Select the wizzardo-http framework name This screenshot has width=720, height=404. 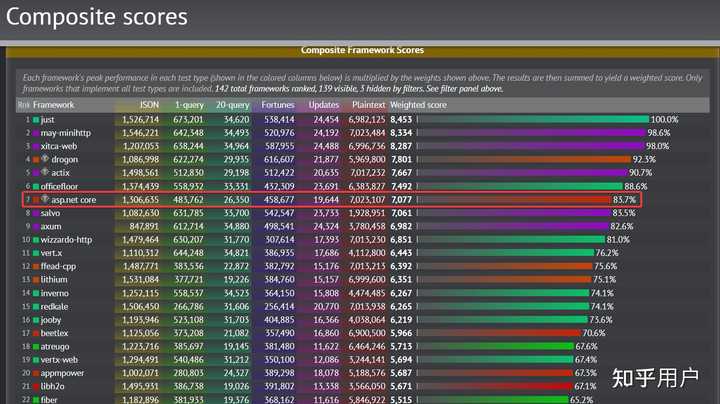click(66, 240)
